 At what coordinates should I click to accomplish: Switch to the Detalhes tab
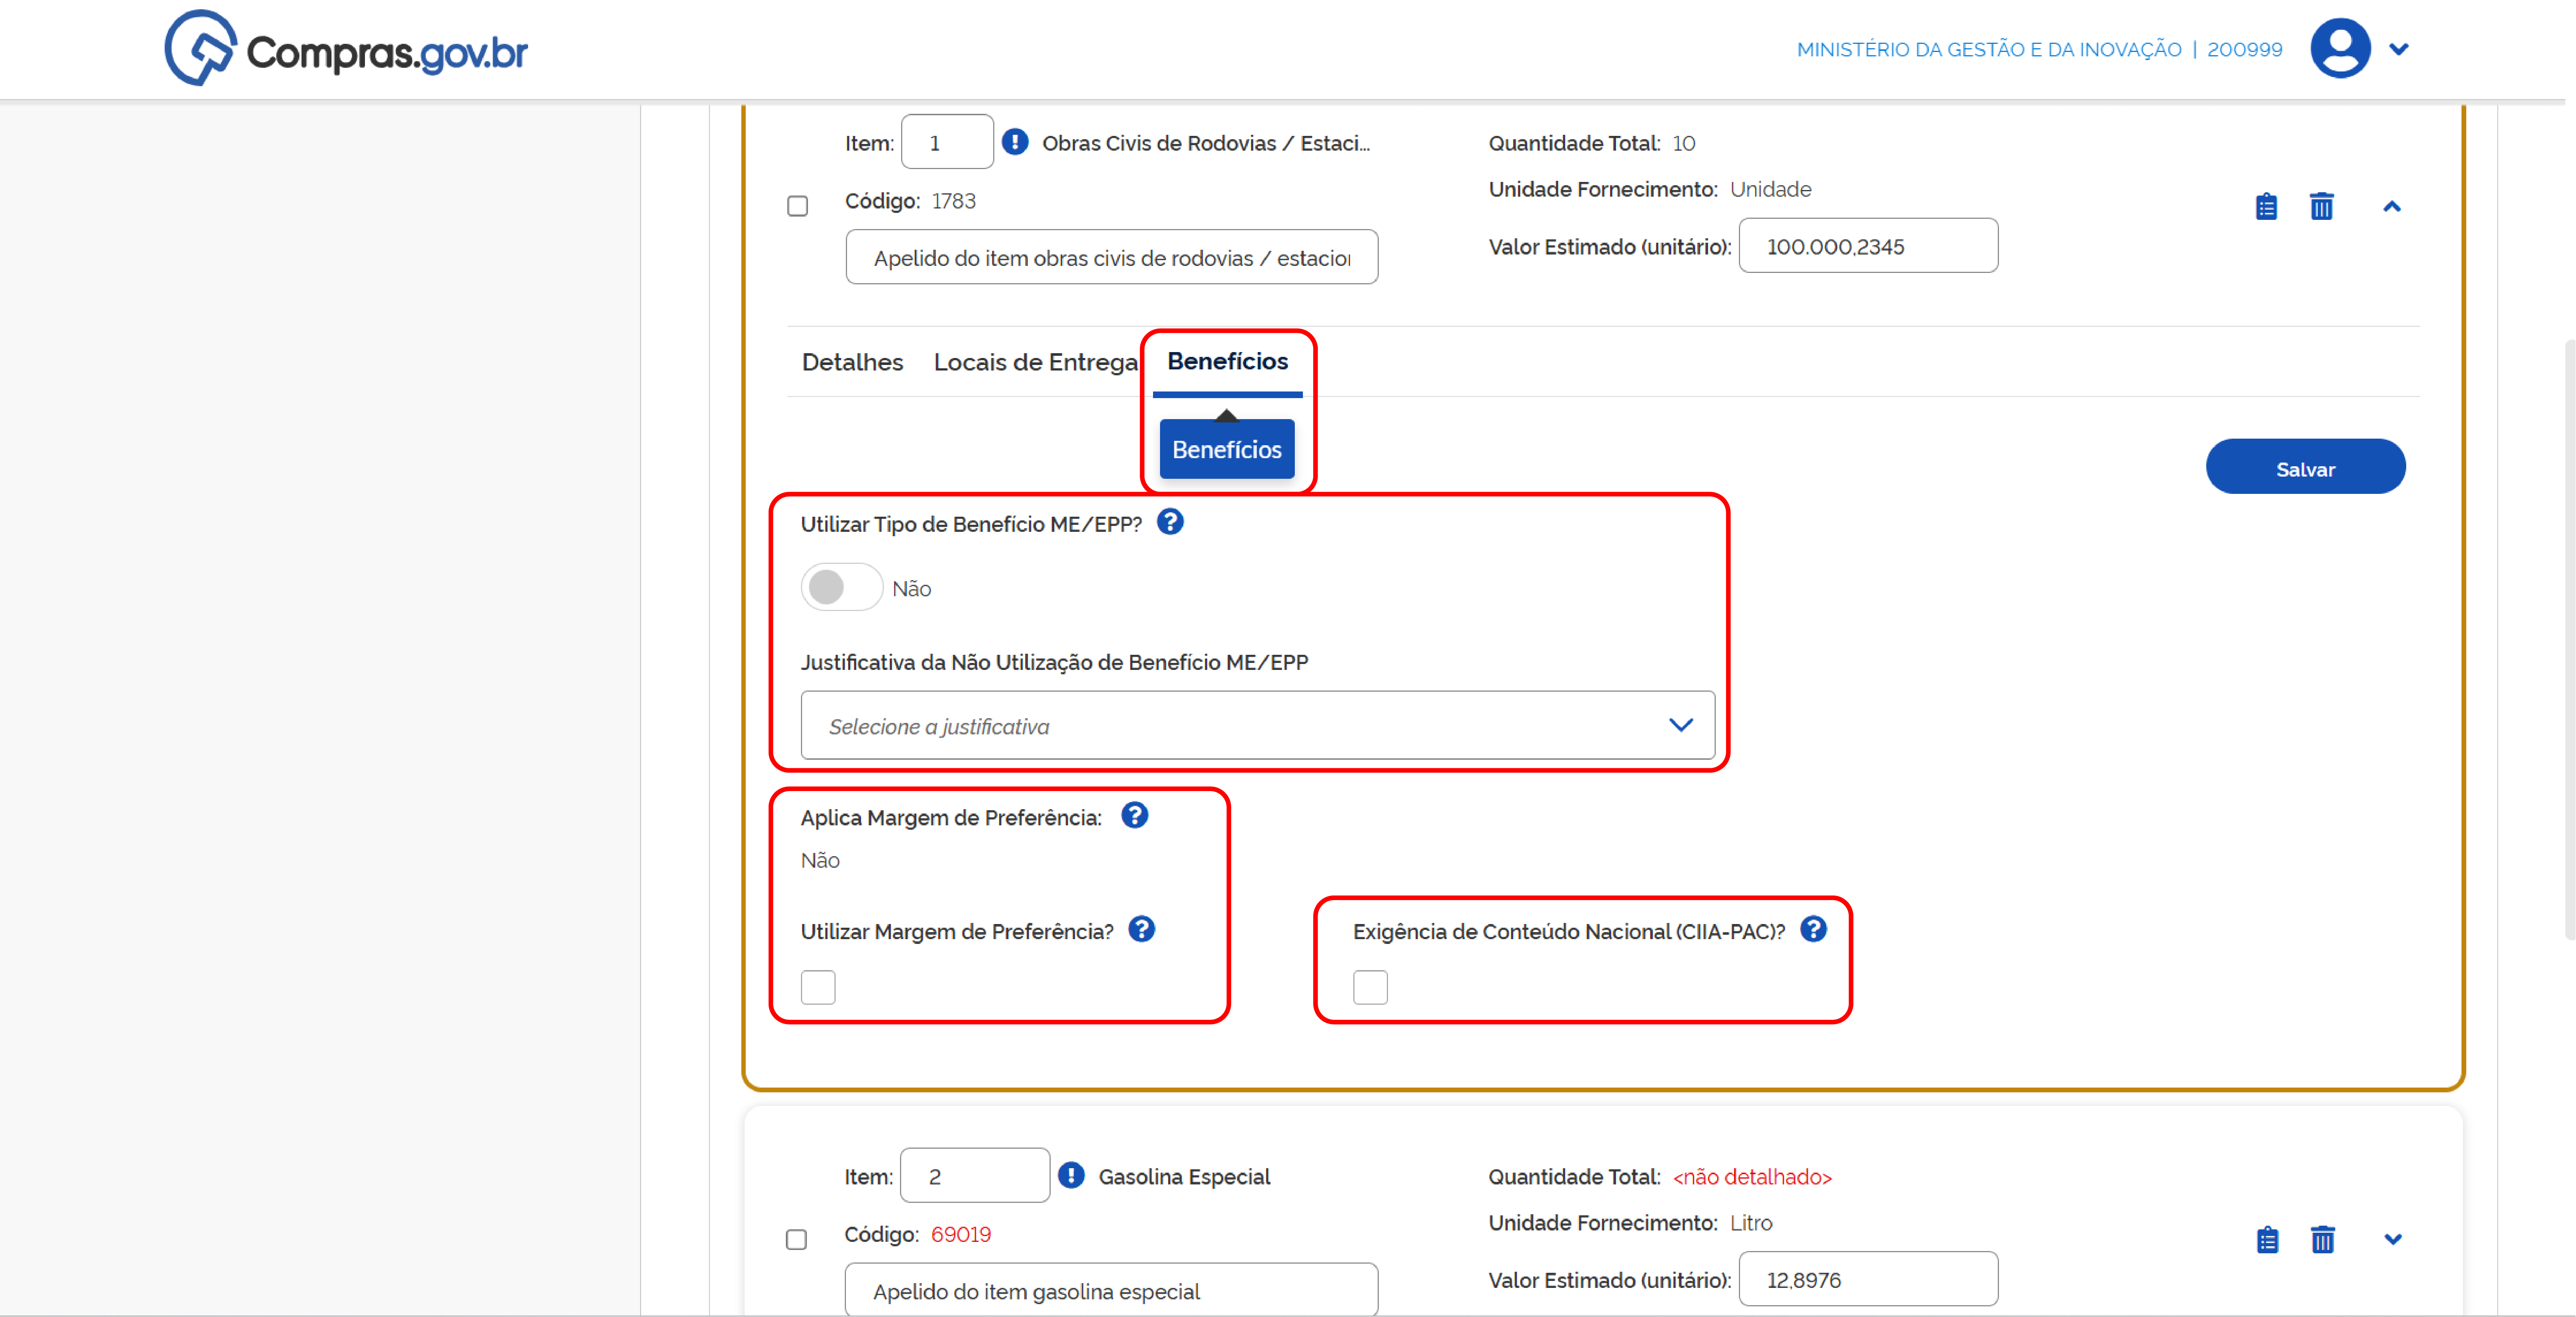coord(852,362)
